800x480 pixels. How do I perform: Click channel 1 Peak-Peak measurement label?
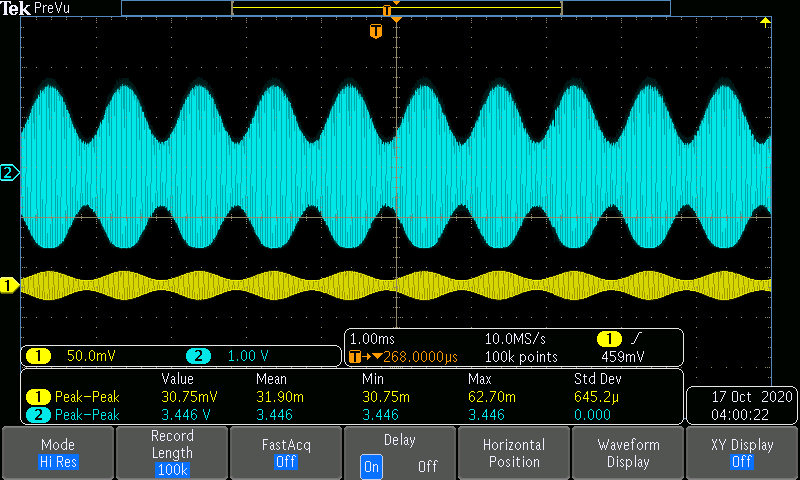pyautogui.click(x=87, y=397)
